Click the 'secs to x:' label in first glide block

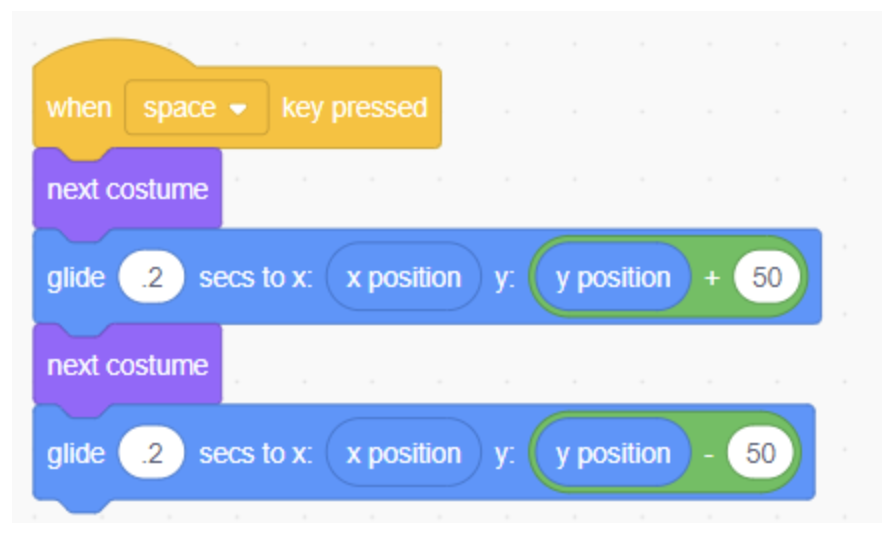point(256,278)
